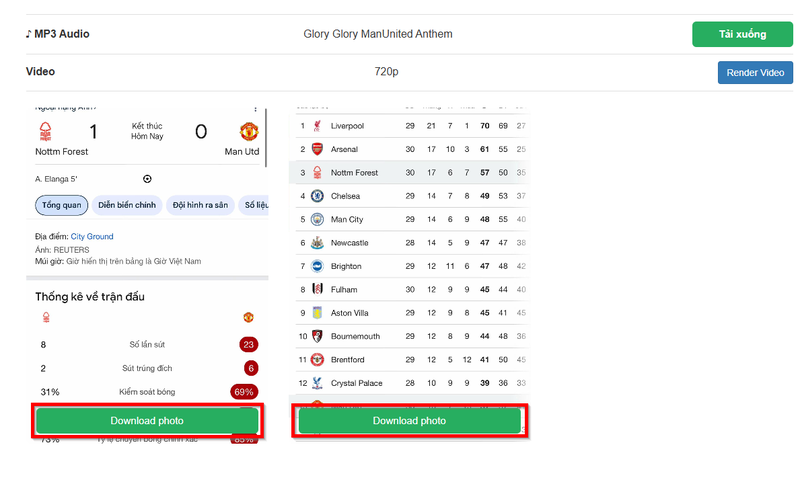Click Download photo under league table

[409, 421]
